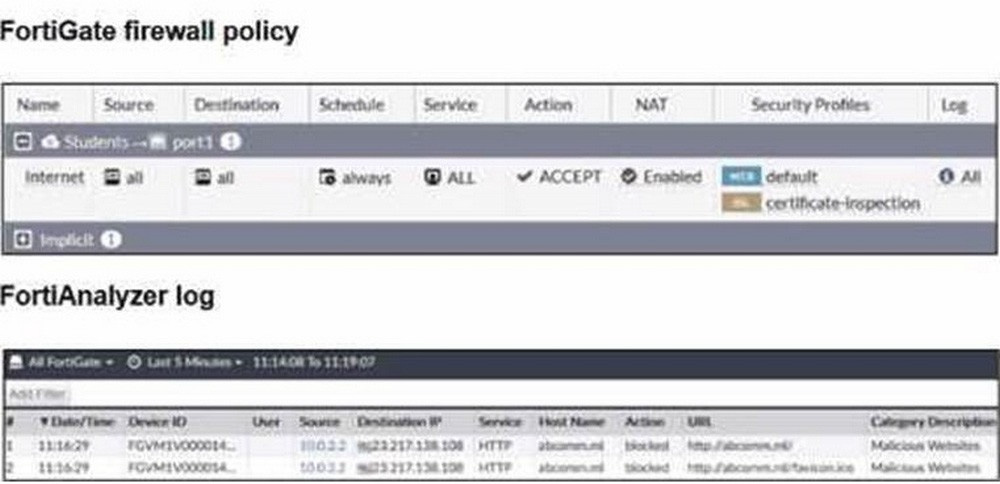Click the Destination column header
Image resolution: width=1000 pixels, height=484 pixels.
coord(237,105)
